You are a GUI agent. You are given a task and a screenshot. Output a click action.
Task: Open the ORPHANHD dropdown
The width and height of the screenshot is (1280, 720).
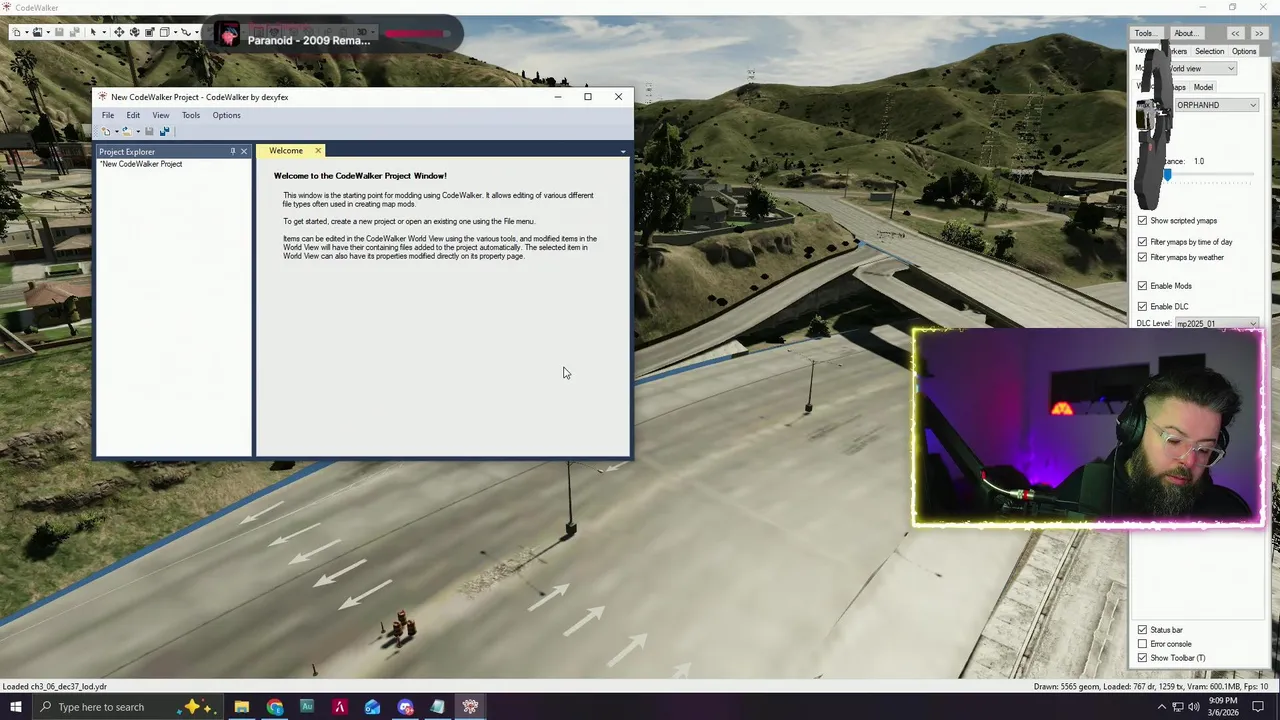[1216, 105]
